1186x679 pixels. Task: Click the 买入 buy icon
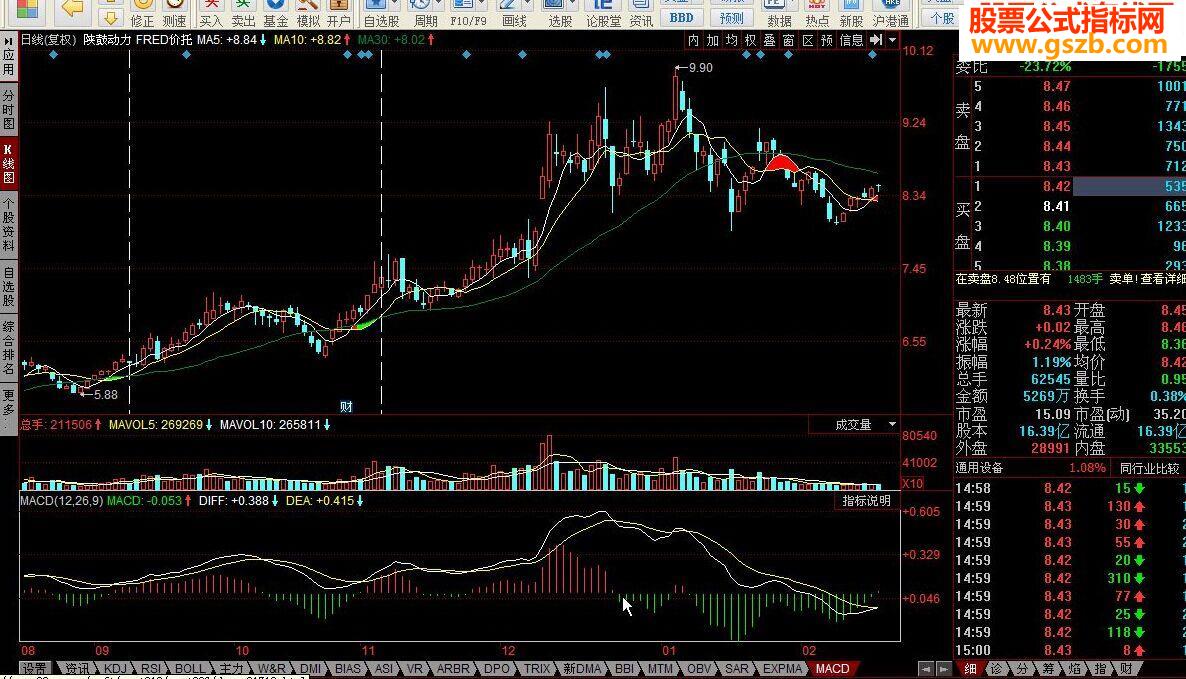click(211, 14)
